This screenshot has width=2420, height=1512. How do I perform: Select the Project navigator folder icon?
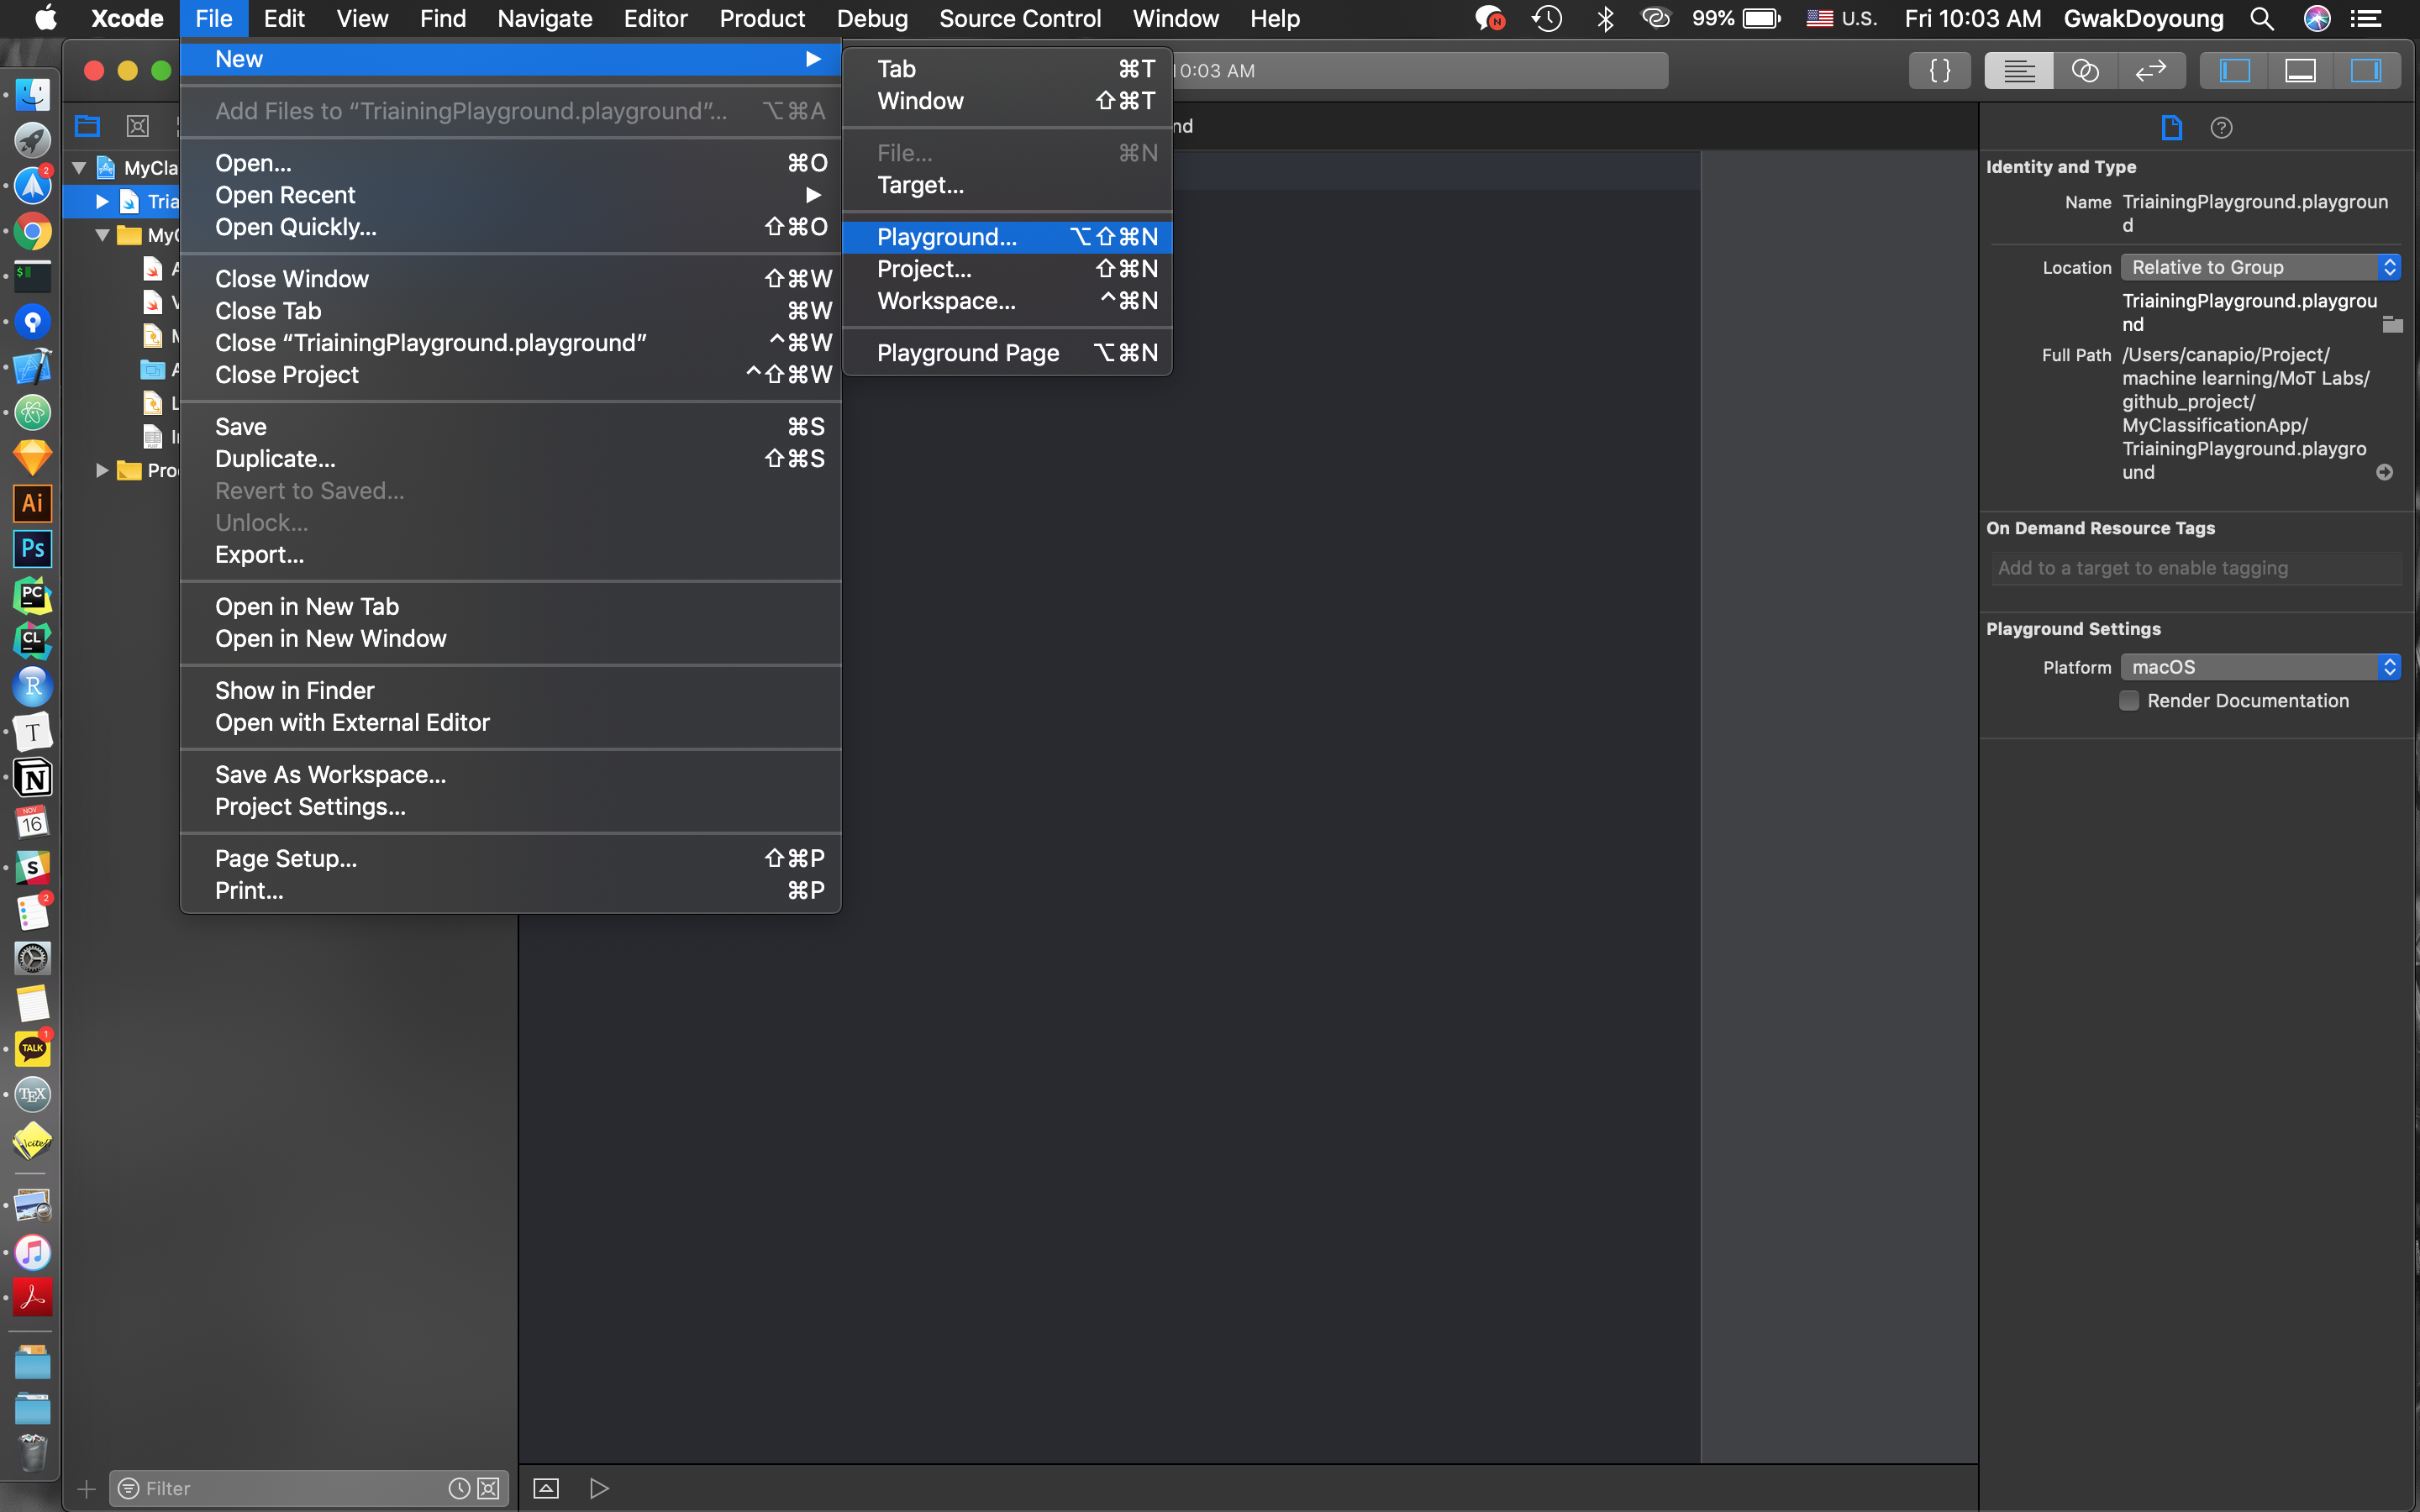[88, 126]
